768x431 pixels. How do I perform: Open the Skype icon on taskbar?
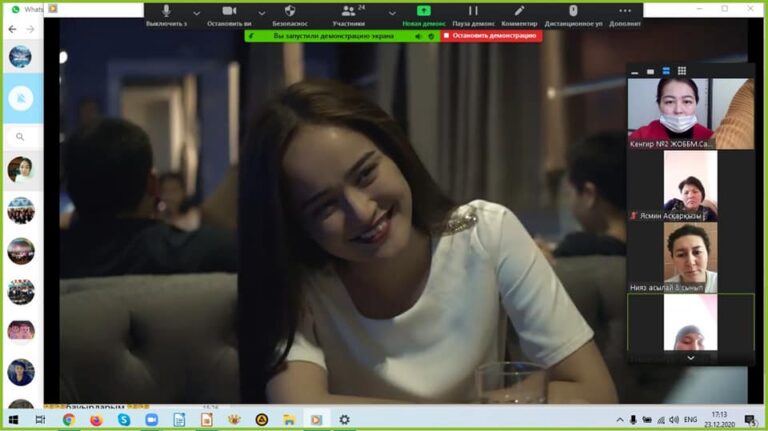pos(124,420)
